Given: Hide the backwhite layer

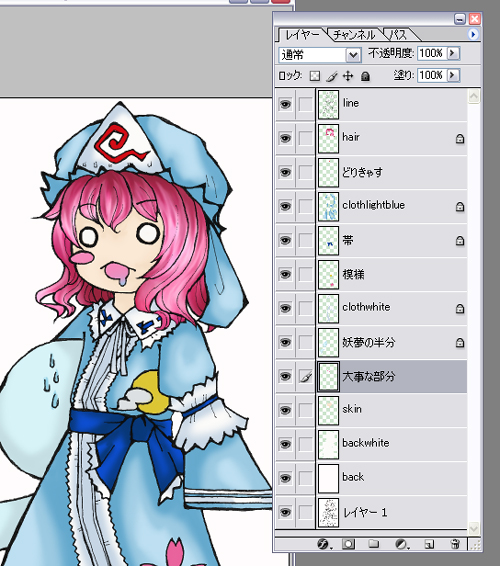Looking at the screenshot, I should coord(285,444).
